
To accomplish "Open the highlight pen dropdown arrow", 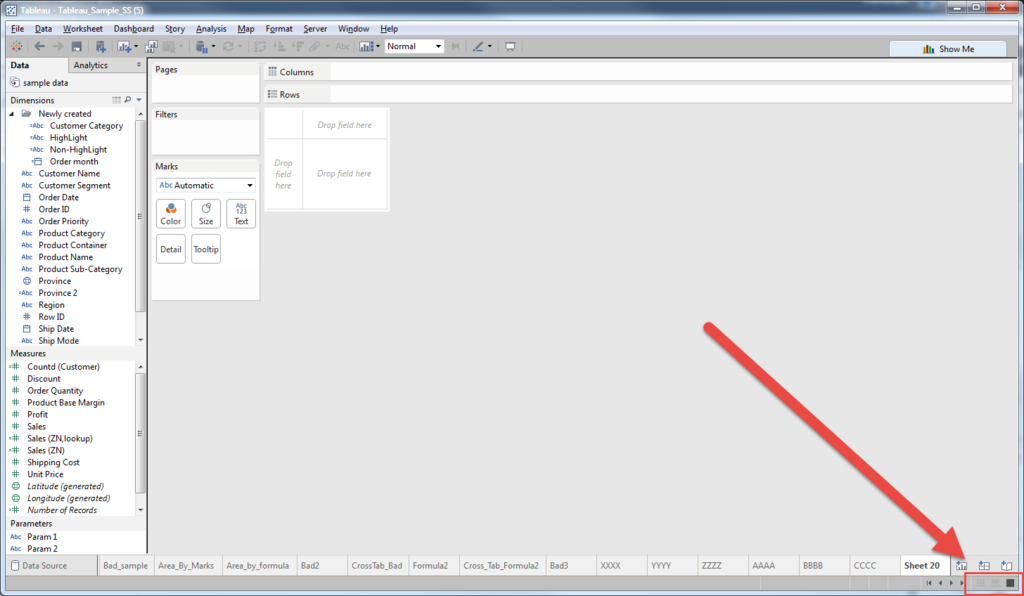I will coord(490,46).
